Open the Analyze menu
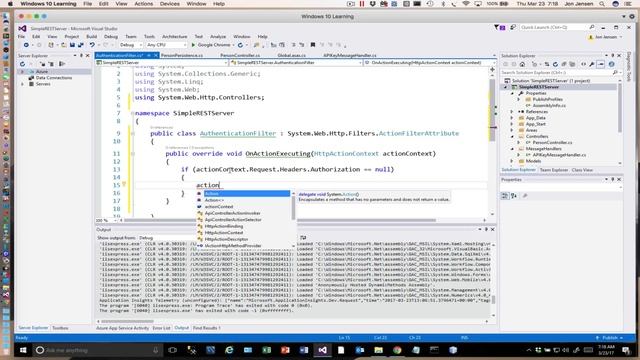 pyautogui.click(x=218, y=37)
